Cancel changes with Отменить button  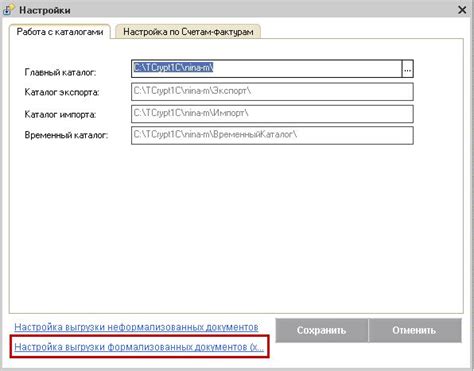pyautogui.click(x=415, y=330)
